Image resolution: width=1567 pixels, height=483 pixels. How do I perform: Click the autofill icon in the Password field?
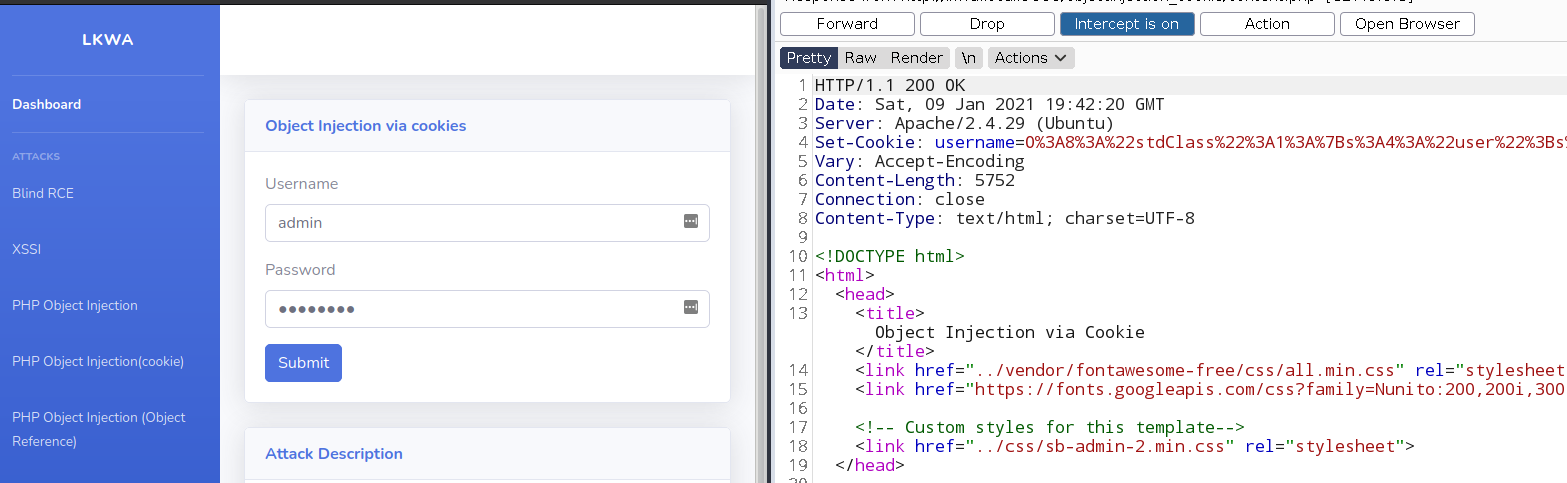tap(690, 308)
